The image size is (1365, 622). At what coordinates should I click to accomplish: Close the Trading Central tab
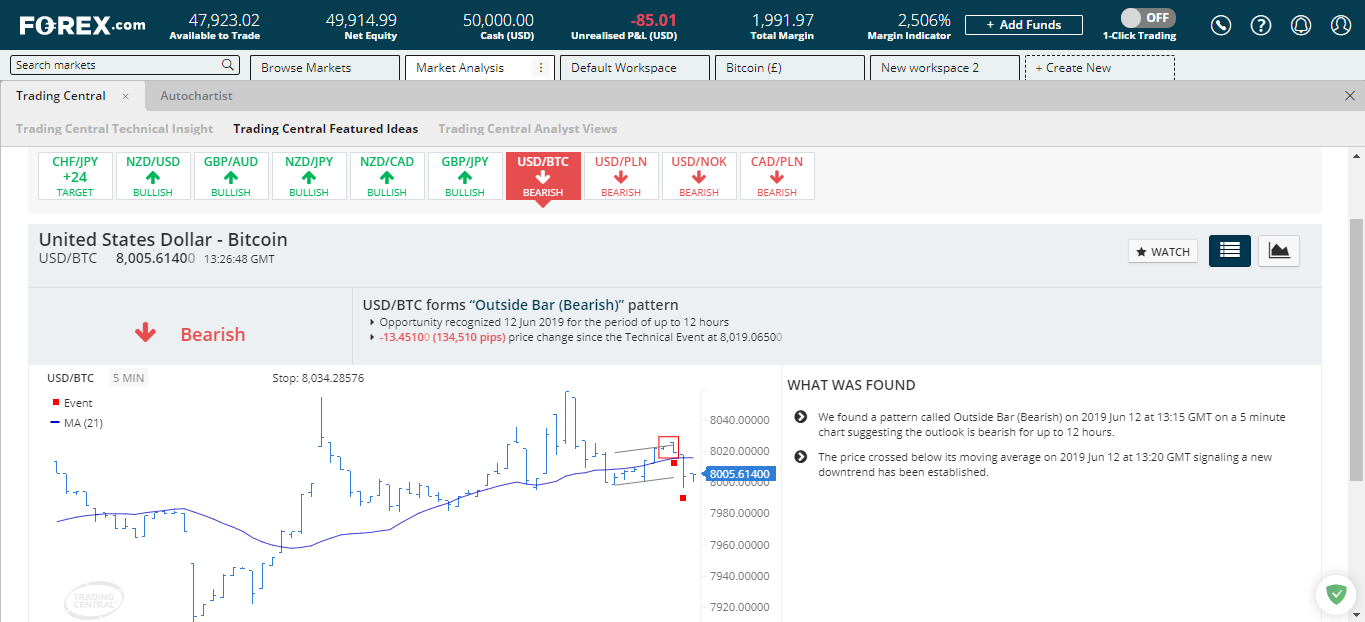point(125,96)
